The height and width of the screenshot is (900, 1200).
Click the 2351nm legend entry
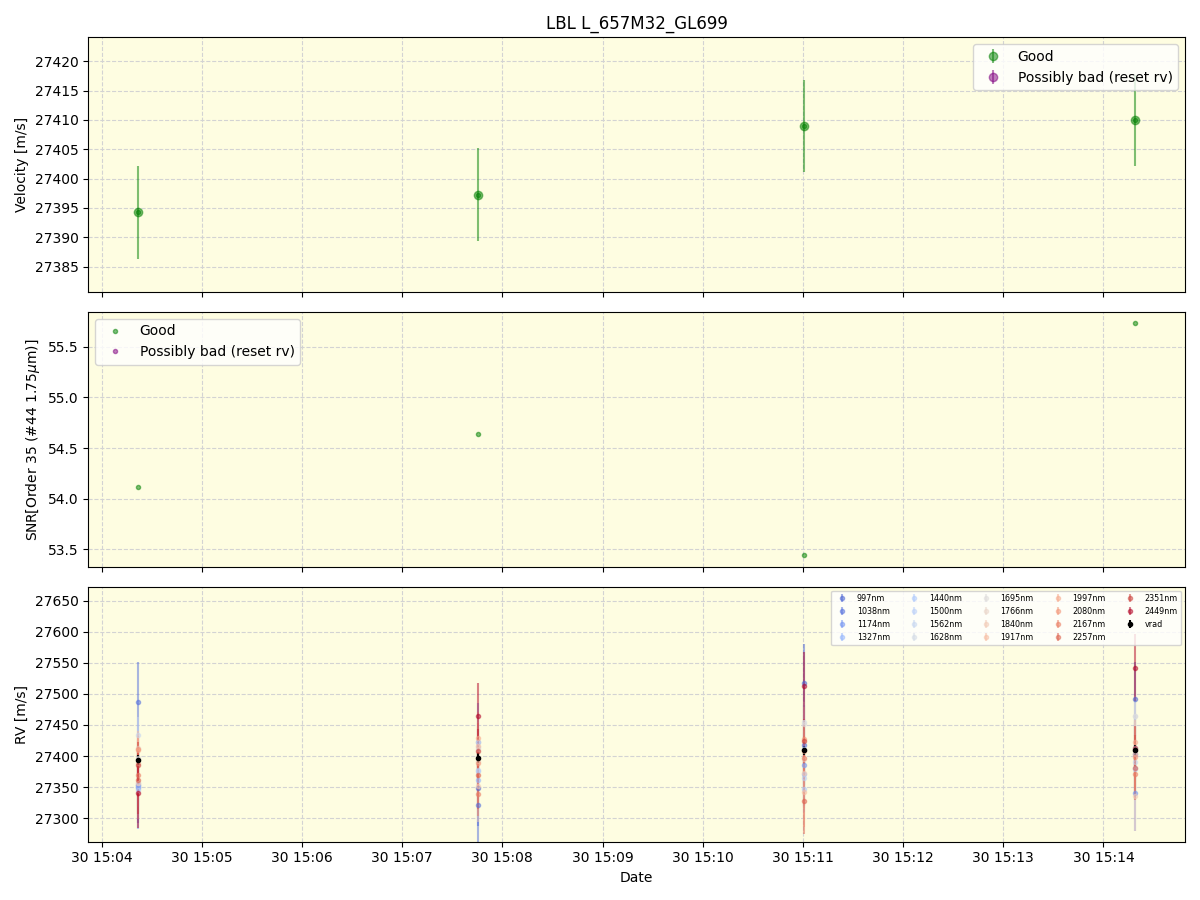(1152, 598)
